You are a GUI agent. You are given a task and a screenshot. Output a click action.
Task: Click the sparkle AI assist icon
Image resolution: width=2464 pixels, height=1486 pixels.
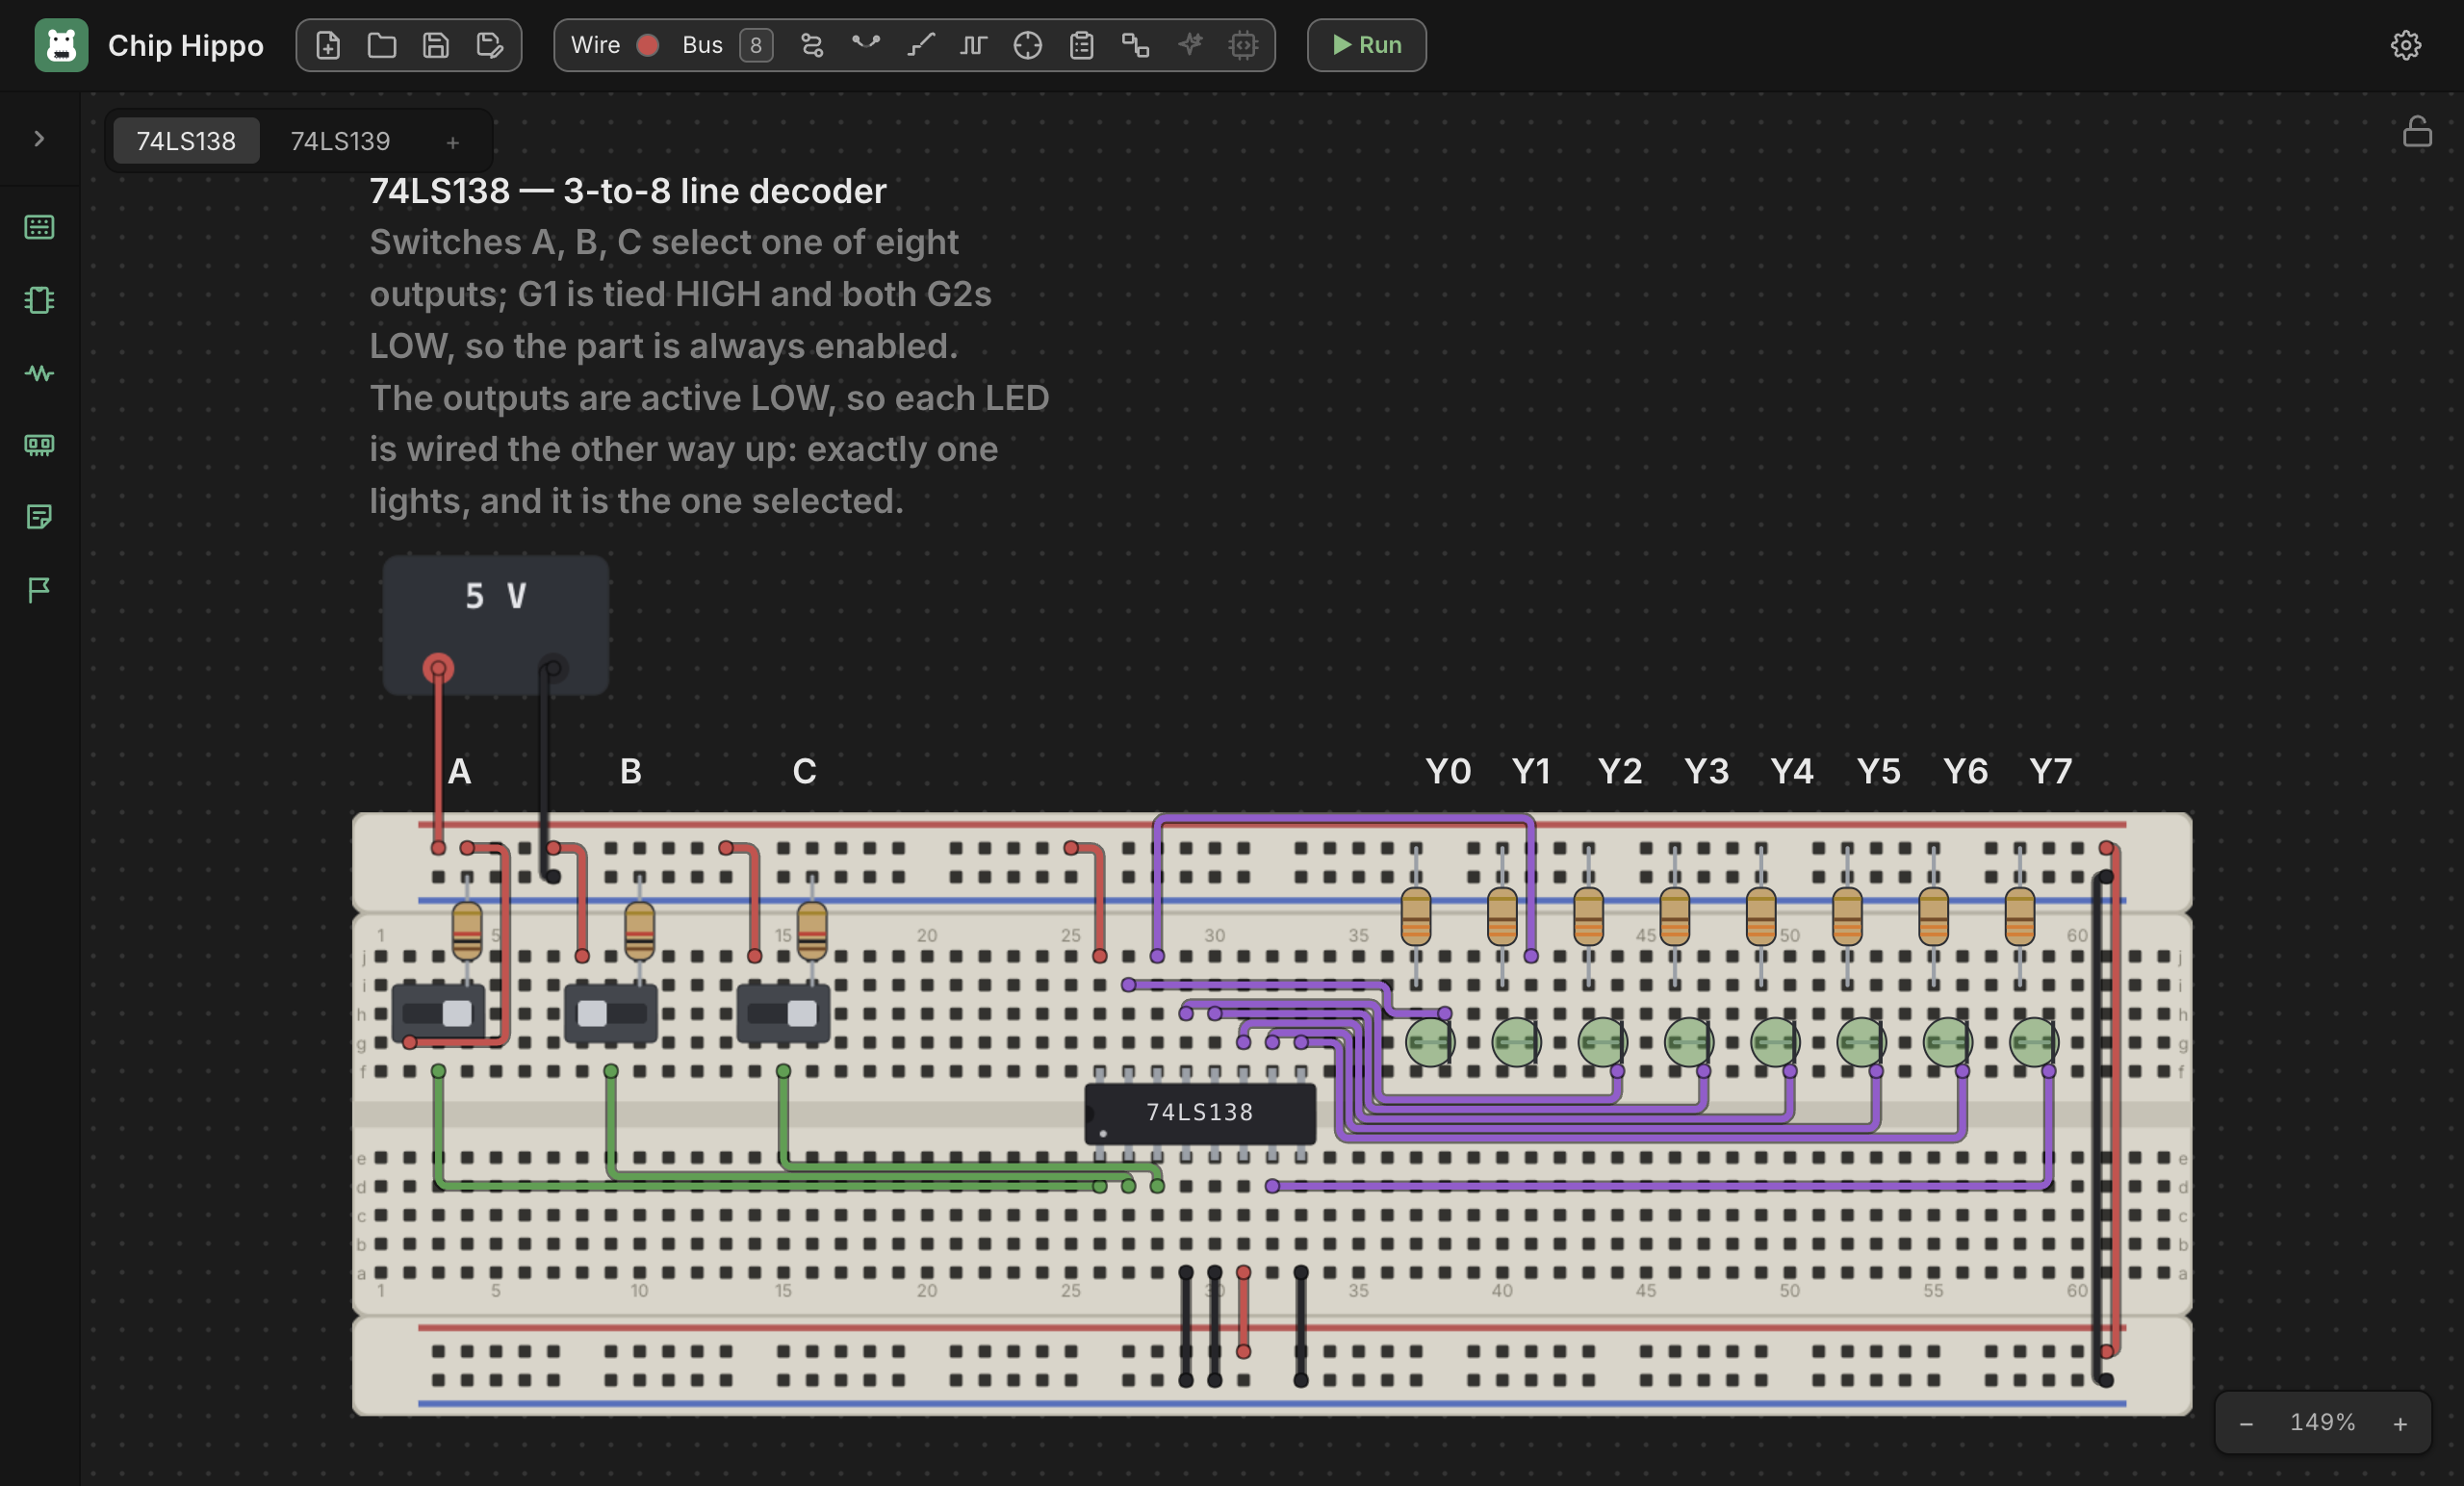[x=1190, y=45]
